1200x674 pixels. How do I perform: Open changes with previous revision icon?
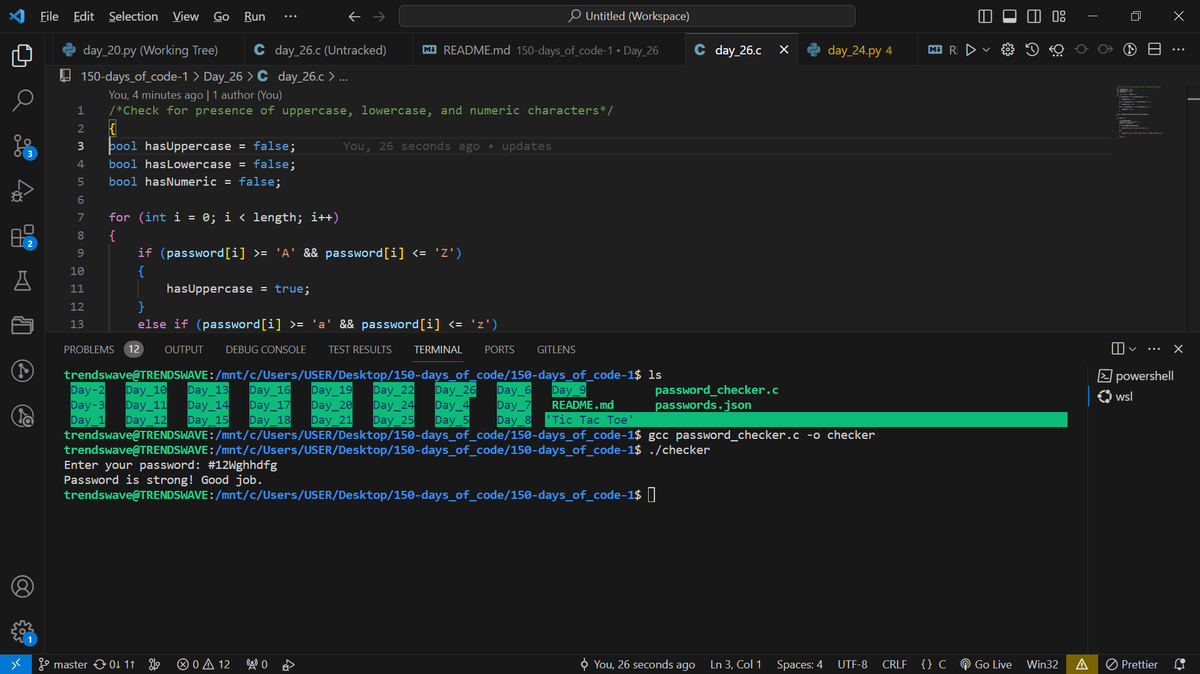pos(1056,49)
